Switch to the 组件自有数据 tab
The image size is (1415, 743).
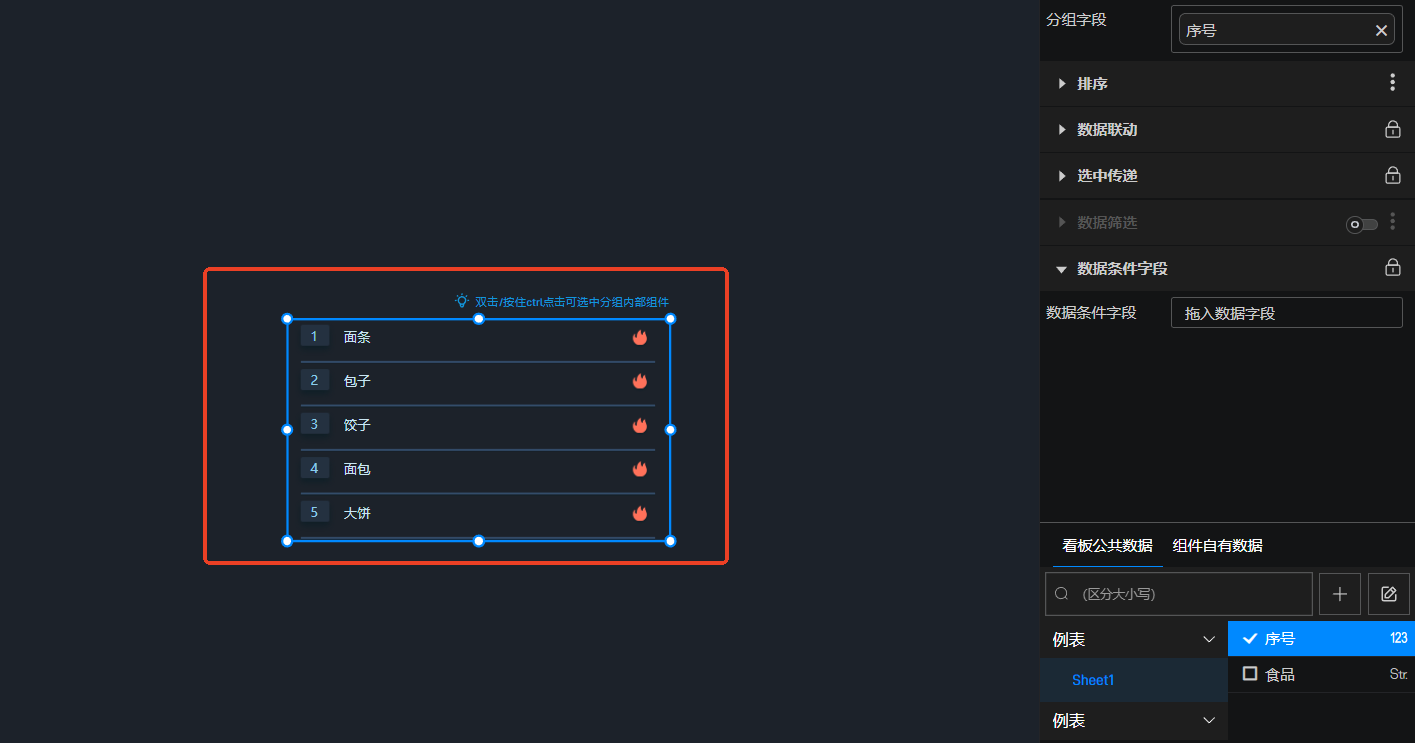click(1217, 546)
